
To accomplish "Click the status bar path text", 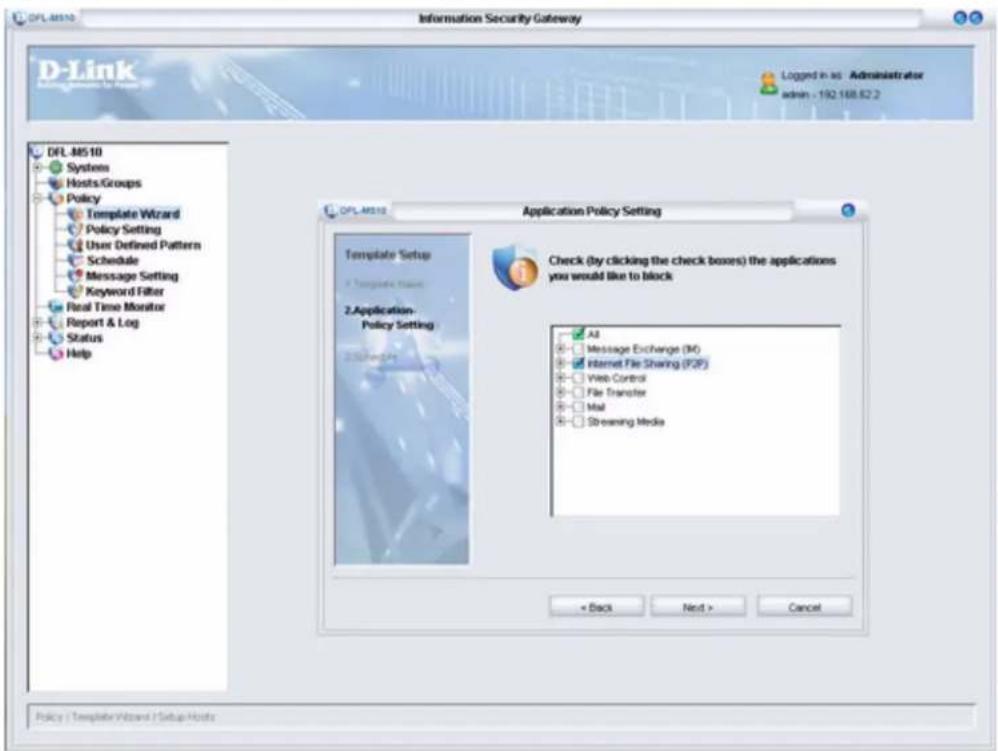I will coord(125,717).
